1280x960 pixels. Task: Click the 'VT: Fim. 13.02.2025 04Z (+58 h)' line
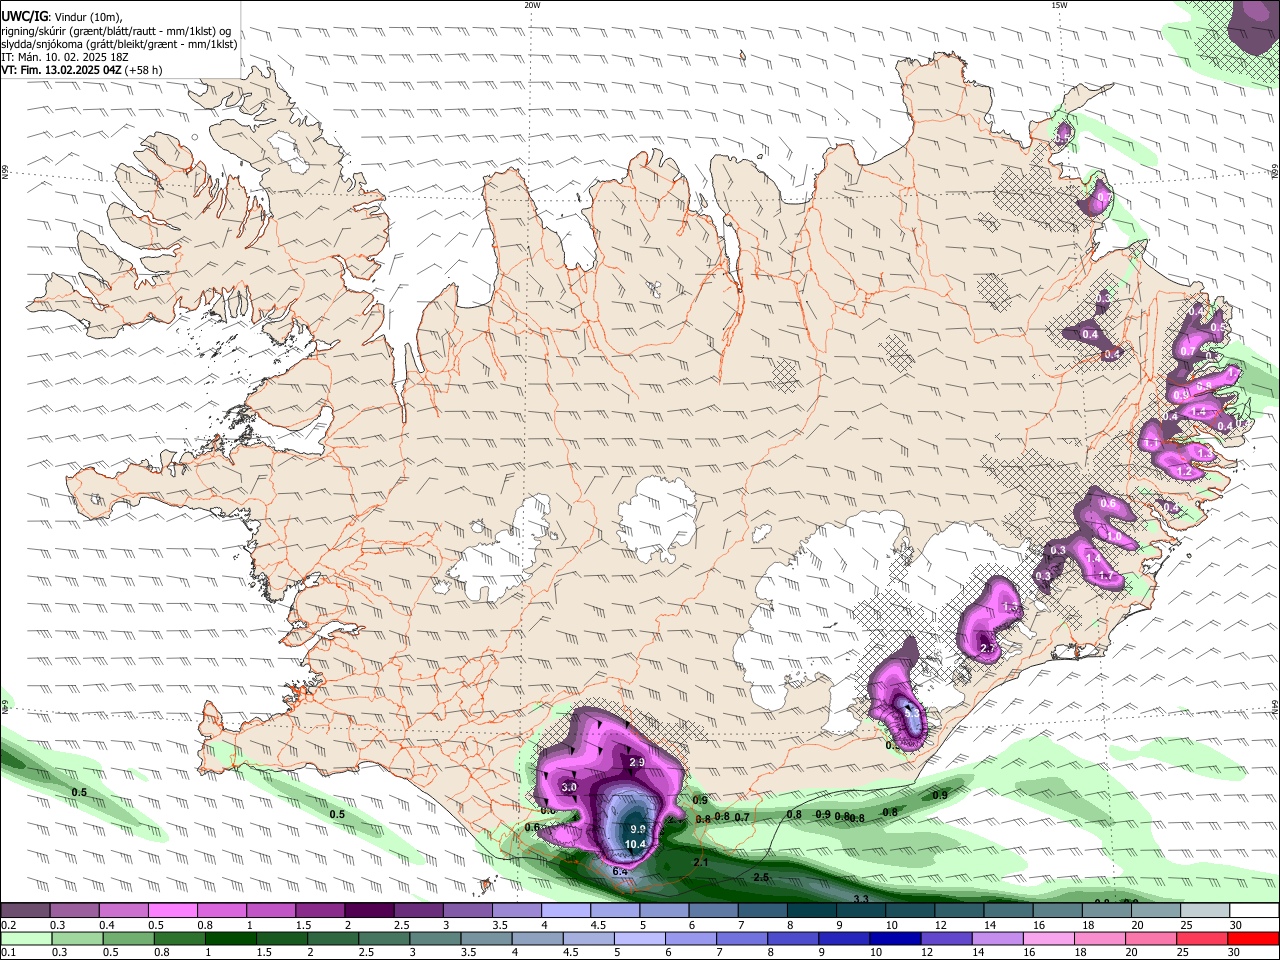pyautogui.click(x=82, y=70)
